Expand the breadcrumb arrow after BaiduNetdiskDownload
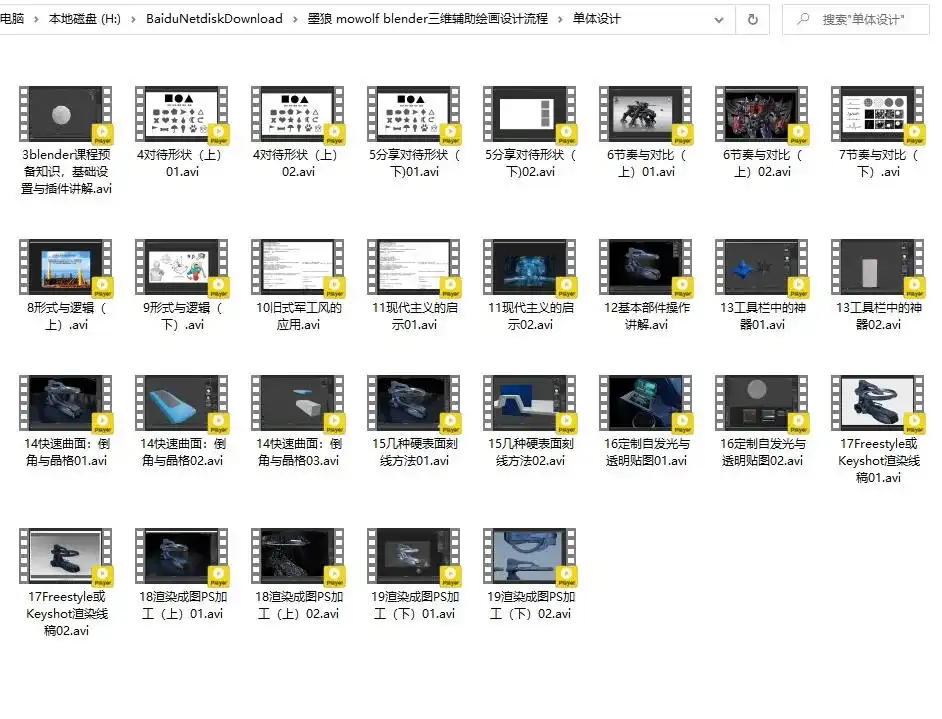This screenshot has width=942, height=719. tap(293, 18)
